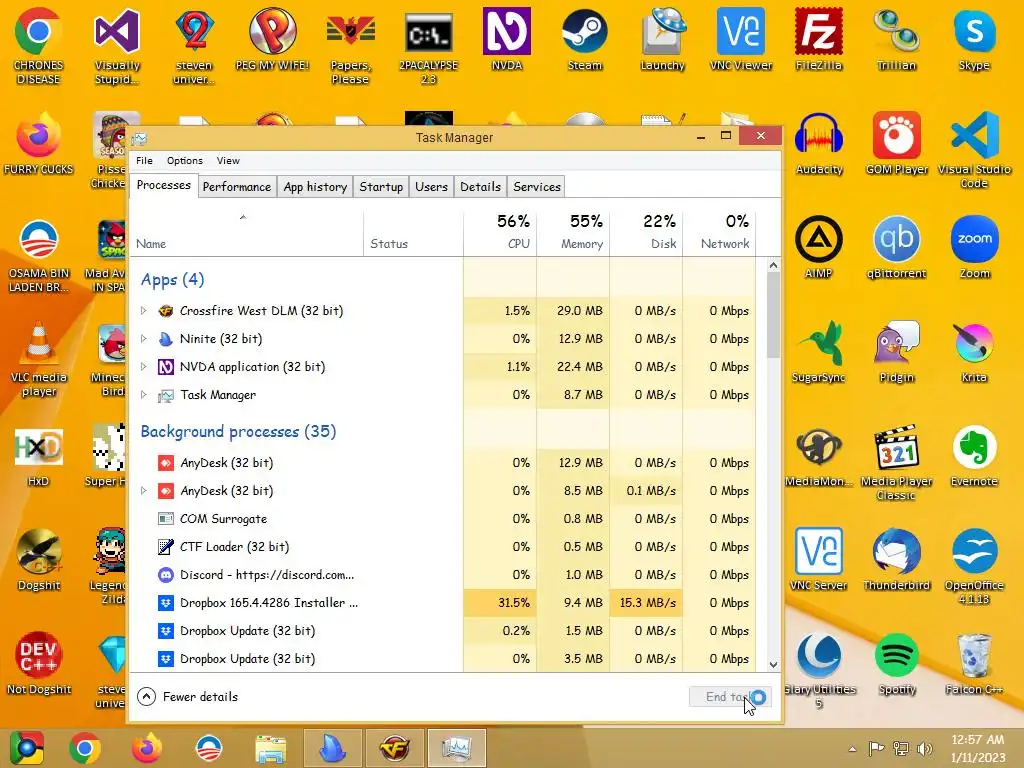Click the Status column header

click(x=413, y=232)
